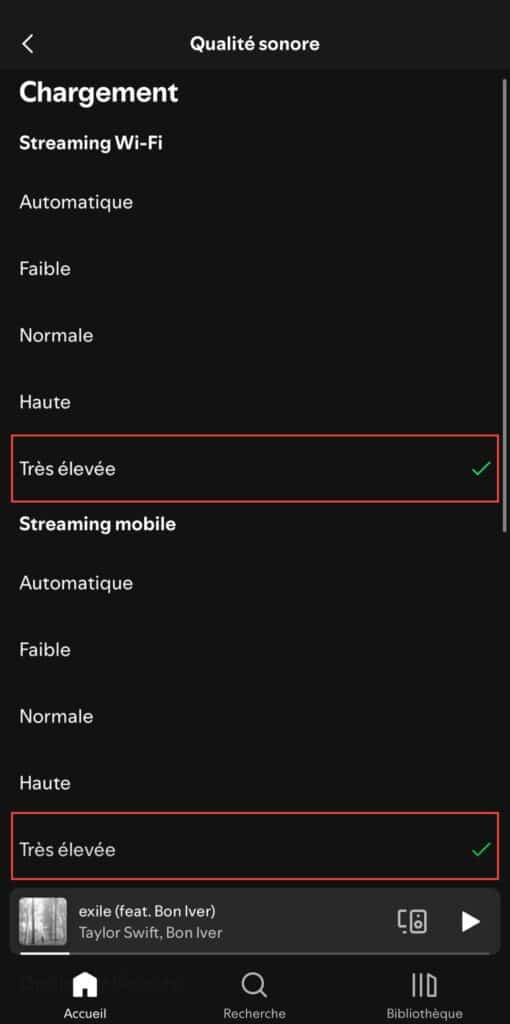Select Automatique under Streaming mobile
This screenshot has height=1024, width=510.
point(255,583)
